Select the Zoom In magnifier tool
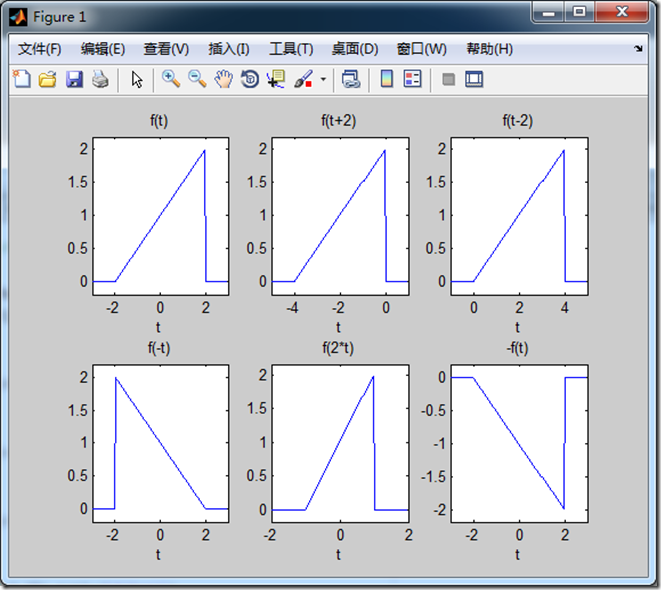The height and width of the screenshot is (590, 661). (x=171, y=79)
